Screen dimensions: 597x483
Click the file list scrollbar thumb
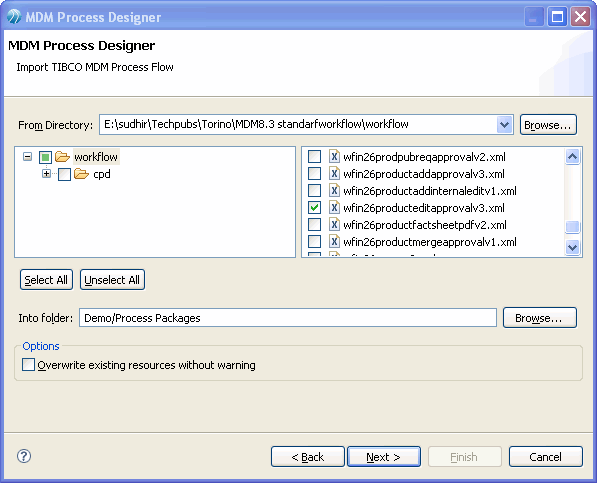[x=573, y=226]
